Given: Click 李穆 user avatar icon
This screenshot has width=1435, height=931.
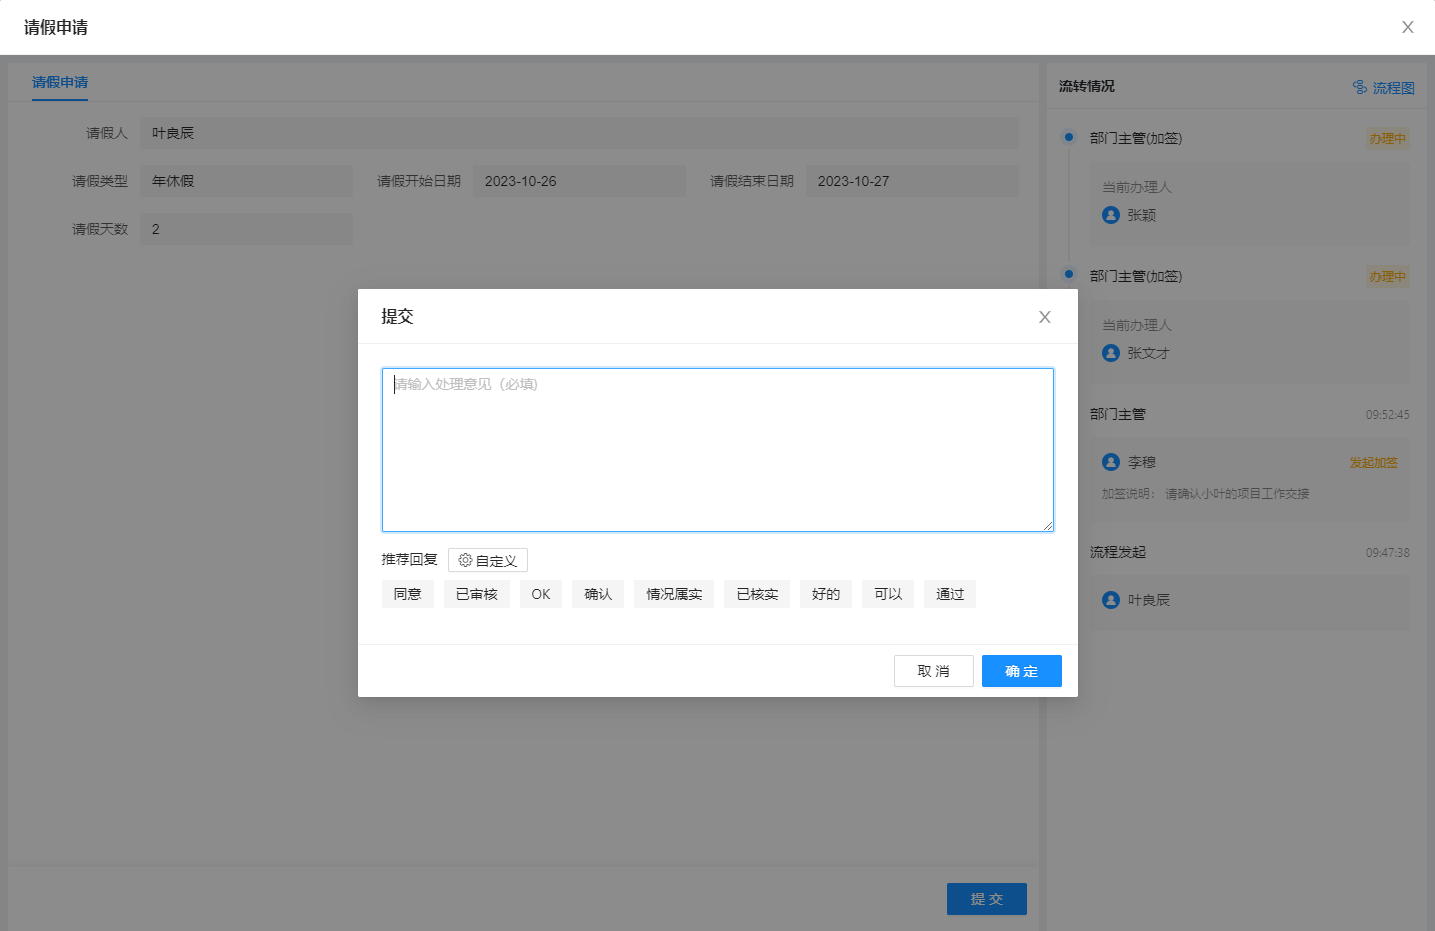Looking at the screenshot, I should (1110, 462).
